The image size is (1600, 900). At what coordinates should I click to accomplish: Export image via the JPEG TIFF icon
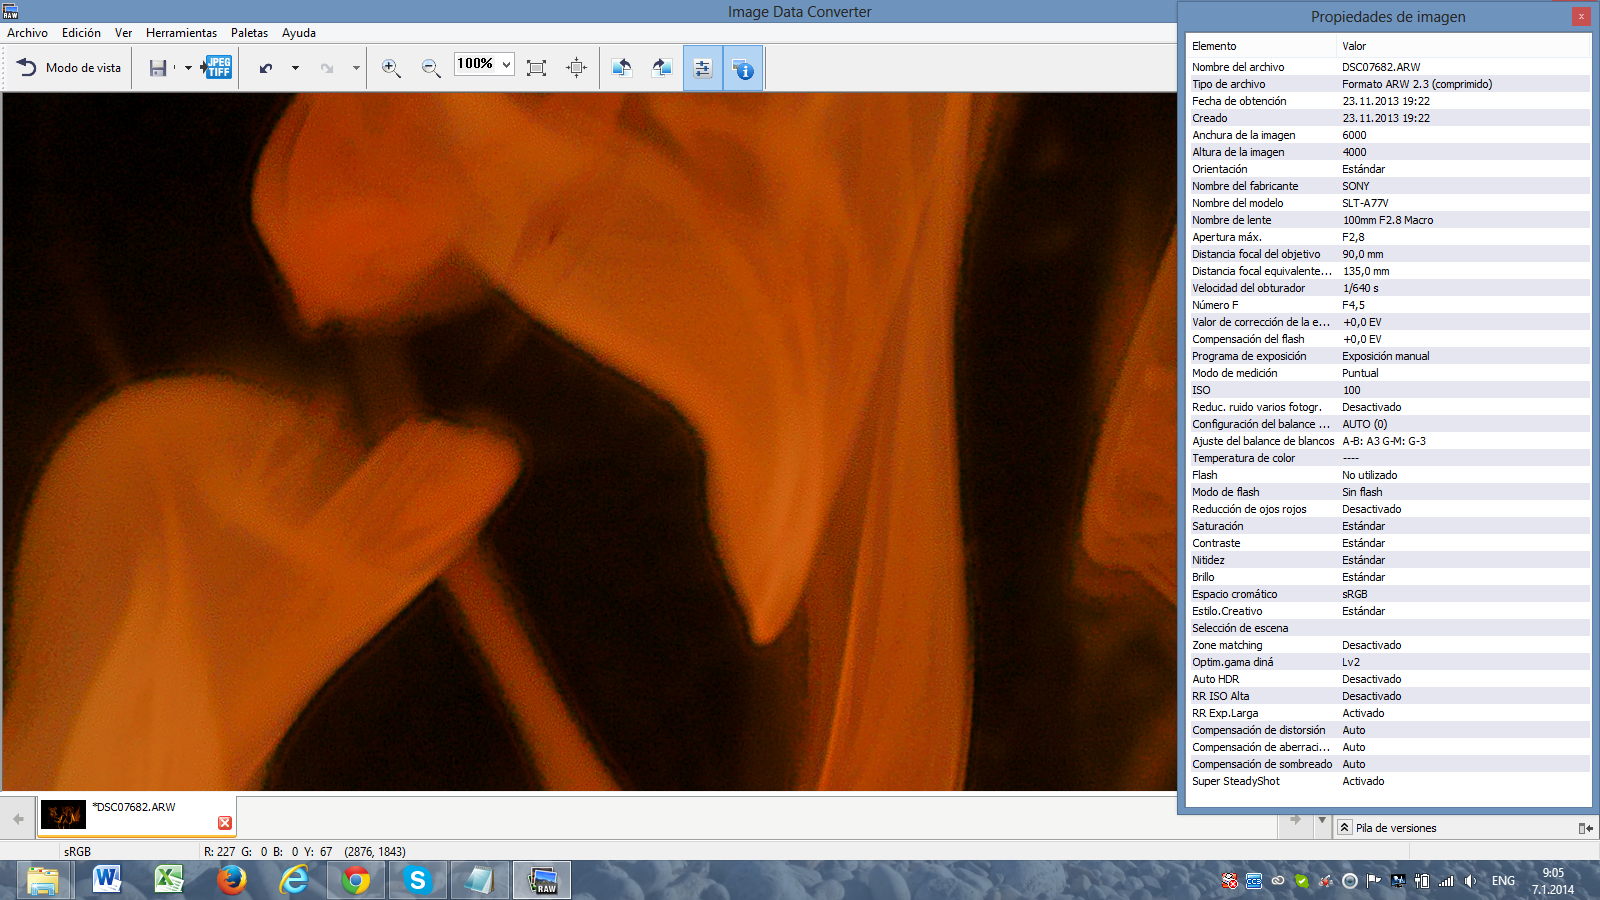click(x=217, y=68)
